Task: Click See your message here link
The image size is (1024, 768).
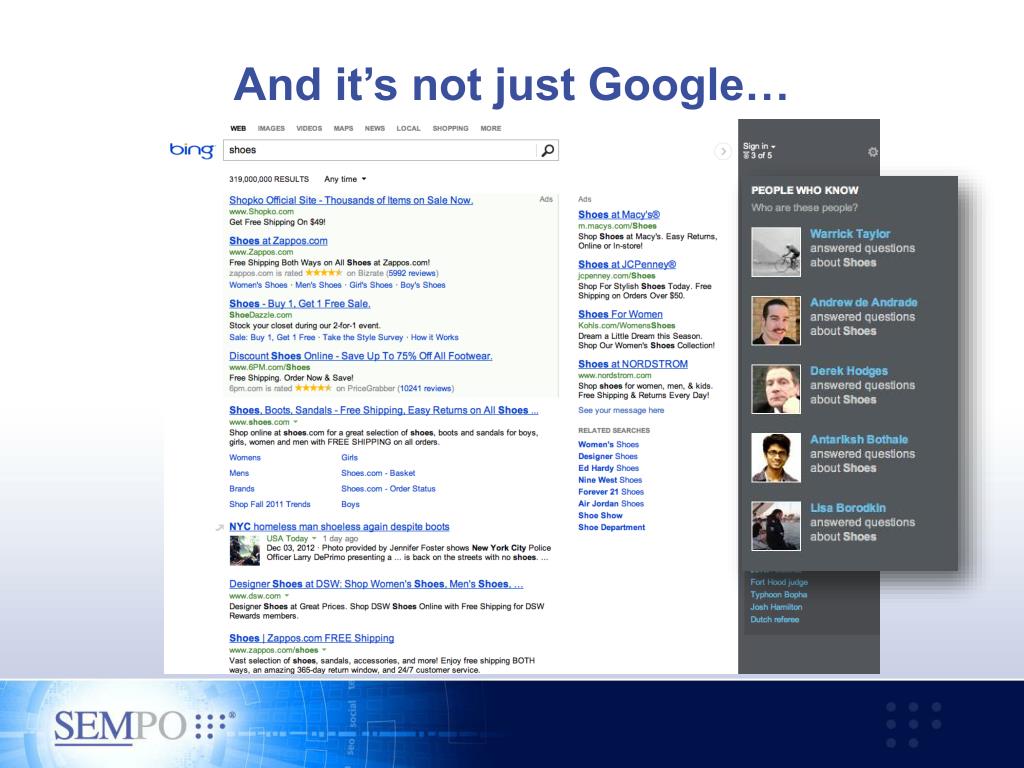Action: click(x=621, y=411)
